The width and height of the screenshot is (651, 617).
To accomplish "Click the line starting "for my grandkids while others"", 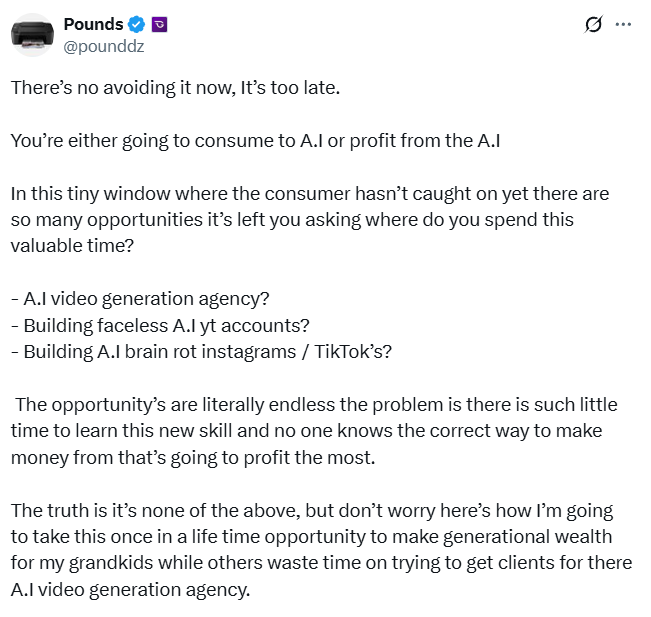I will 320,563.
